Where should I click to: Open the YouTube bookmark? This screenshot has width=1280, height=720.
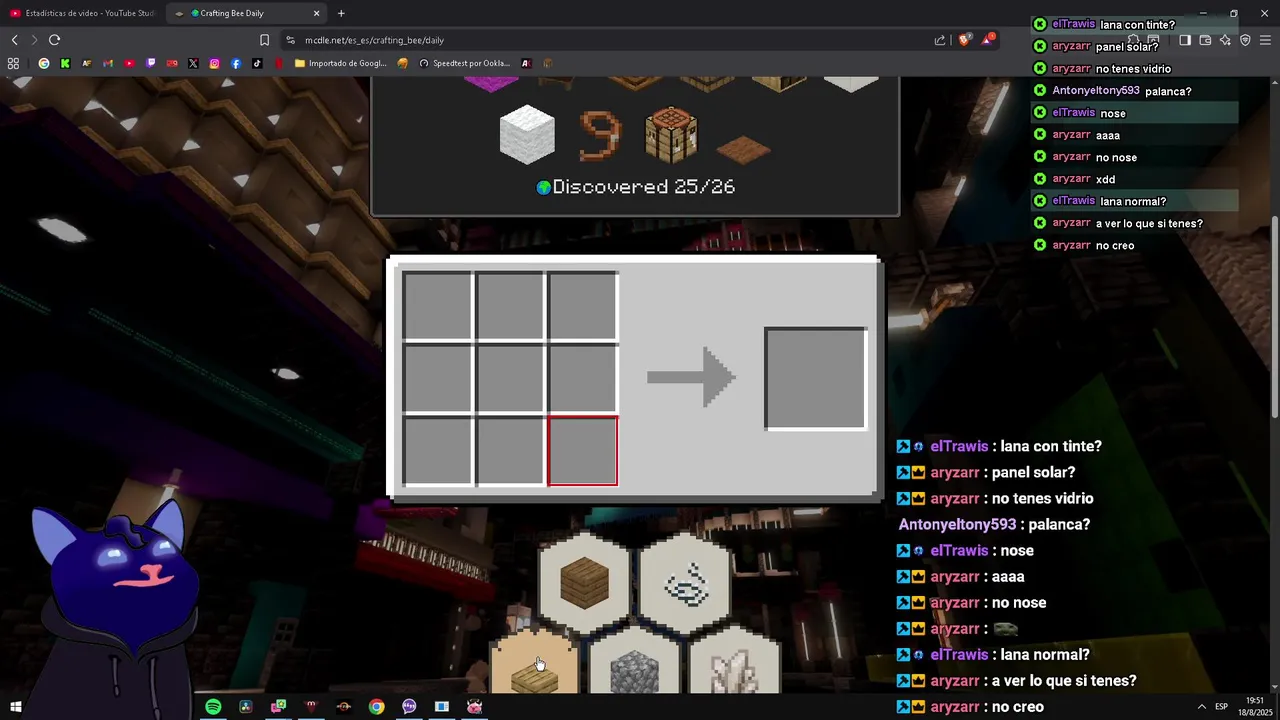pos(129,63)
